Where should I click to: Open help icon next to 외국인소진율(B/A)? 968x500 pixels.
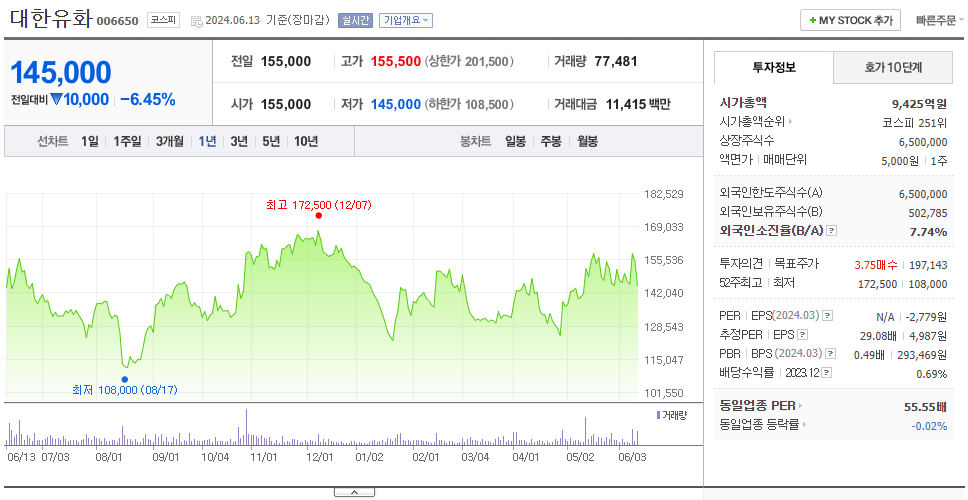[832, 231]
